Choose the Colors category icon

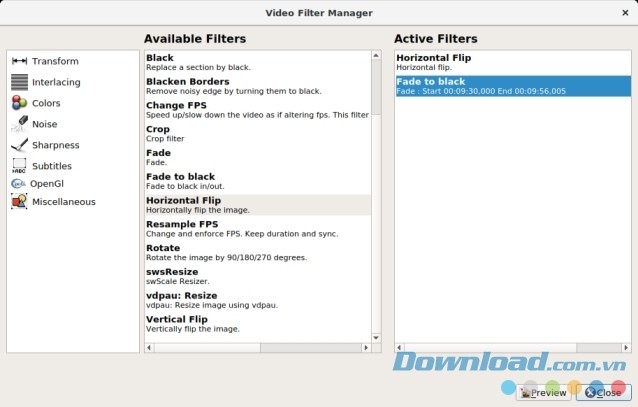[x=19, y=103]
